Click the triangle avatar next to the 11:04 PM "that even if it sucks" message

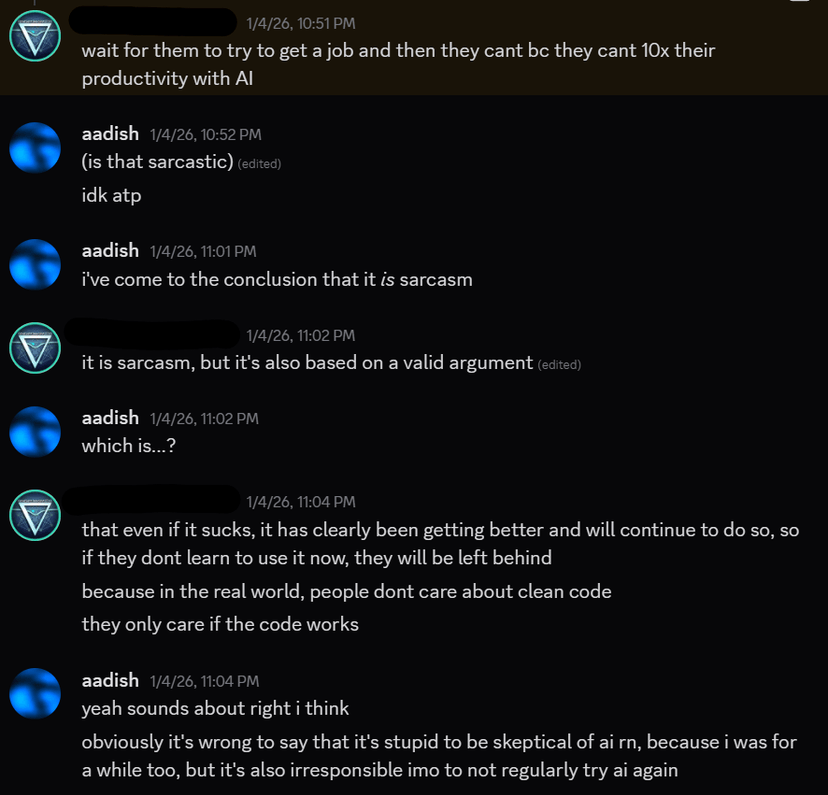pyautogui.click(x=35, y=516)
